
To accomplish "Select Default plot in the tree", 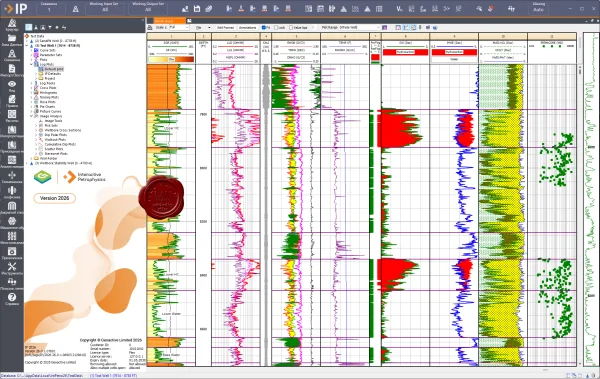I will 54,69.
